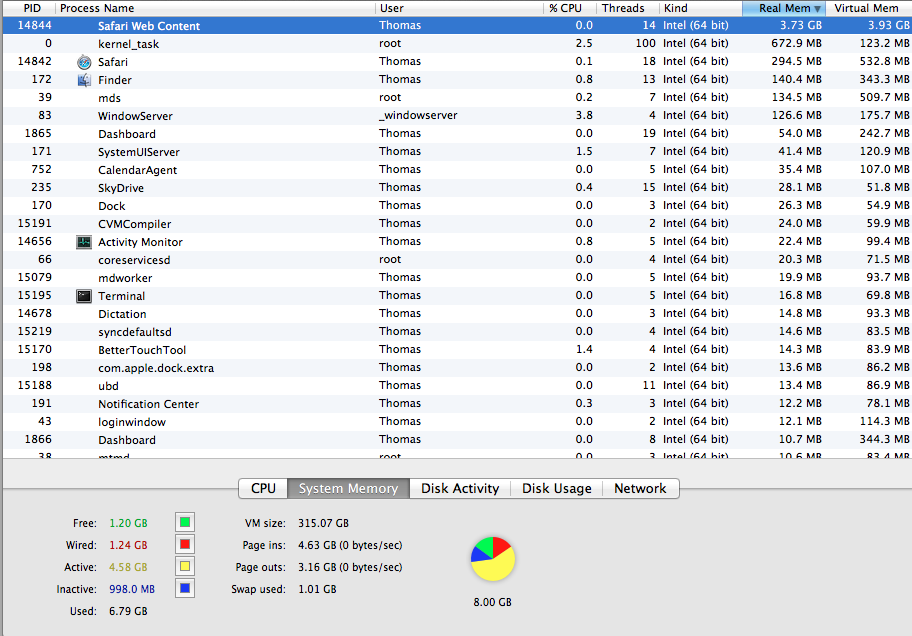Click the Finder face icon
Image resolution: width=912 pixels, height=636 pixels.
[84, 80]
